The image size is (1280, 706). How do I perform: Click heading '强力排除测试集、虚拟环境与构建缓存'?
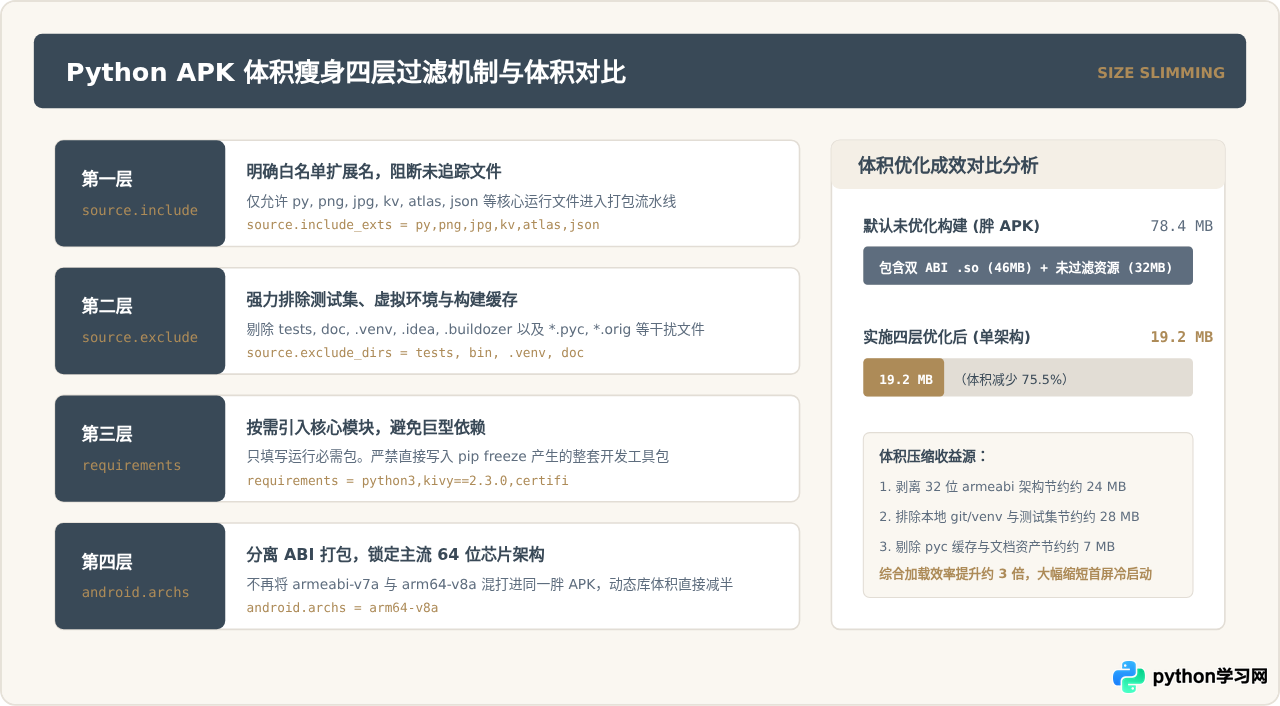coord(382,299)
